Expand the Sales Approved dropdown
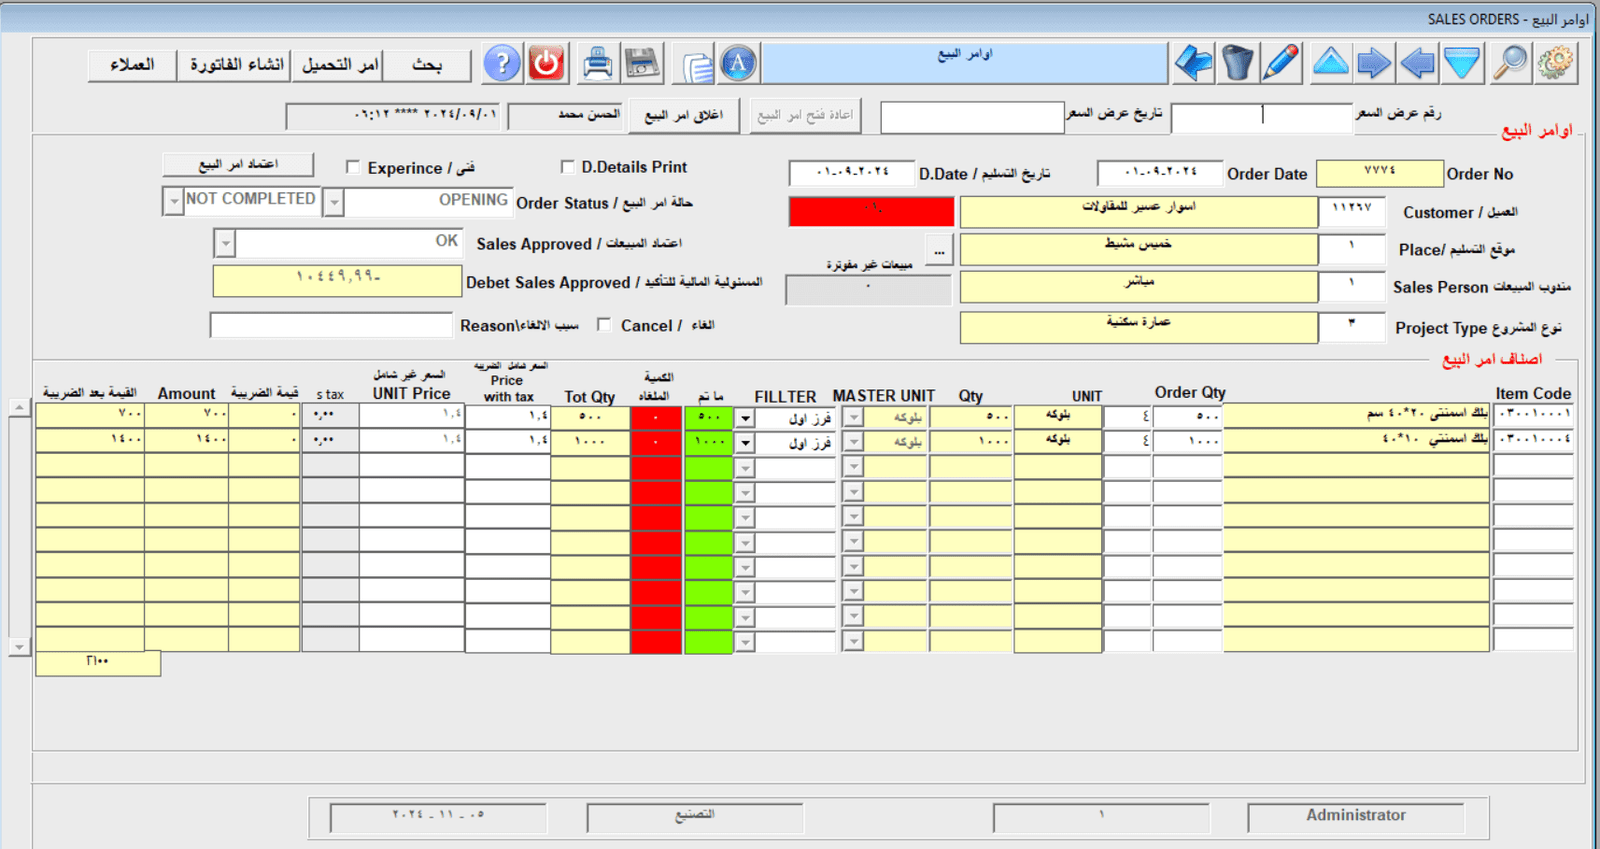 pos(225,244)
